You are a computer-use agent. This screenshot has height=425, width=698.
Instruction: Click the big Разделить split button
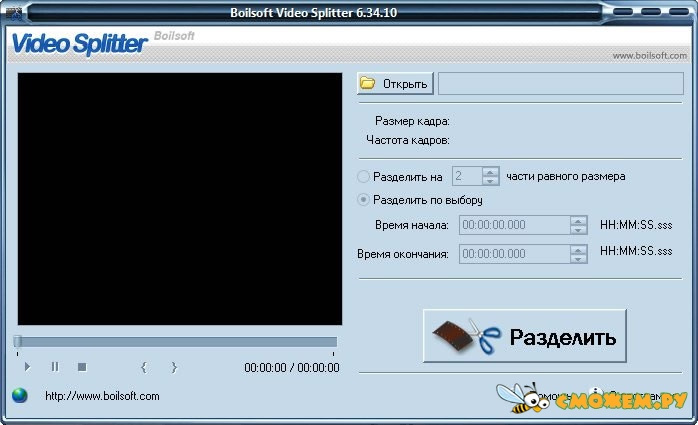pyautogui.click(x=524, y=336)
